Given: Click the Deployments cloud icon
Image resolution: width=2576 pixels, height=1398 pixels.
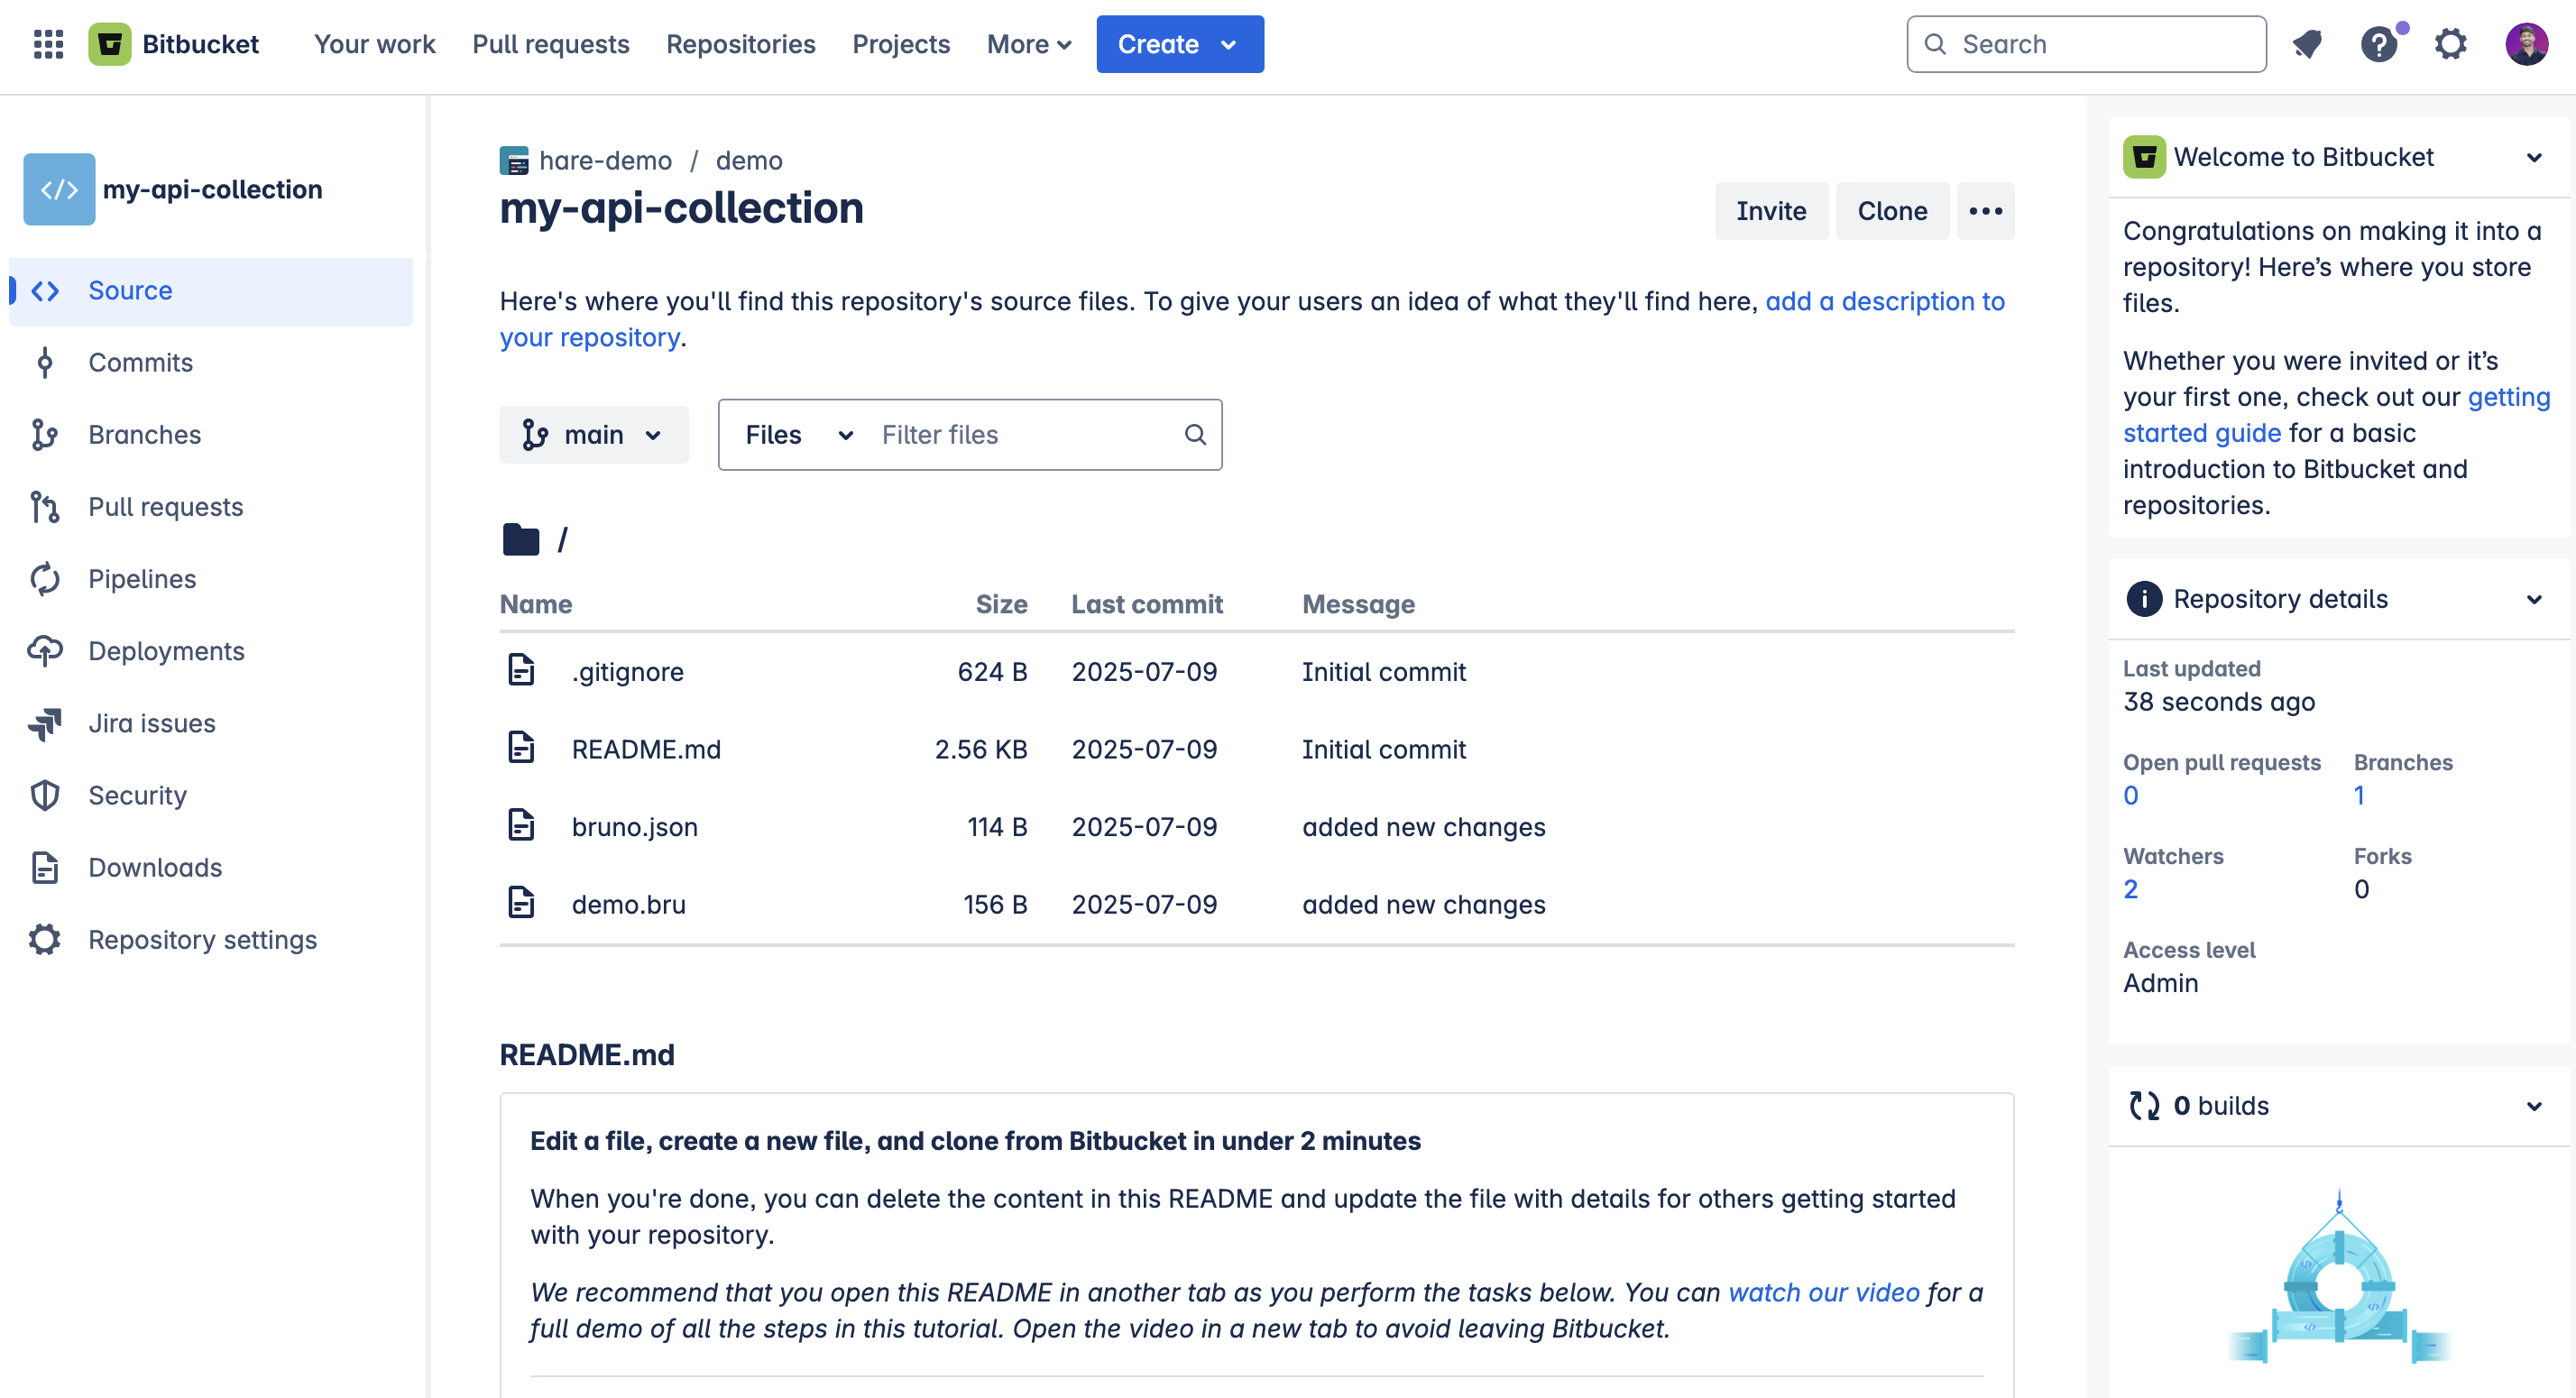Looking at the screenshot, I should tap(45, 651).
